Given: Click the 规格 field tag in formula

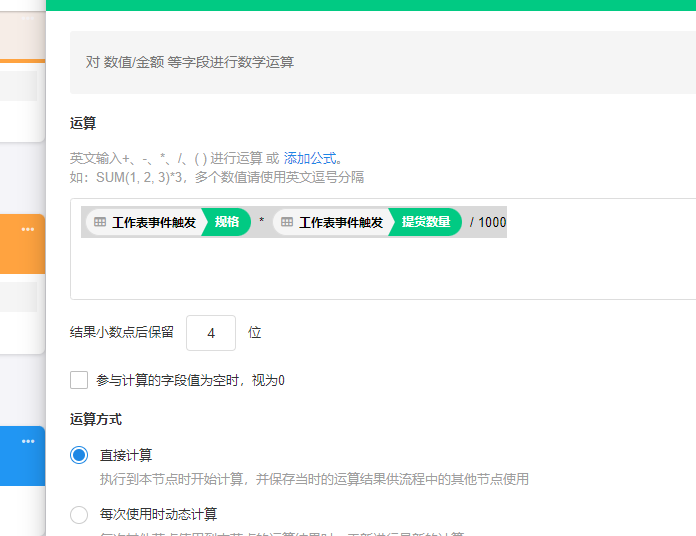Looking at the screenshot, I should 227,222.
